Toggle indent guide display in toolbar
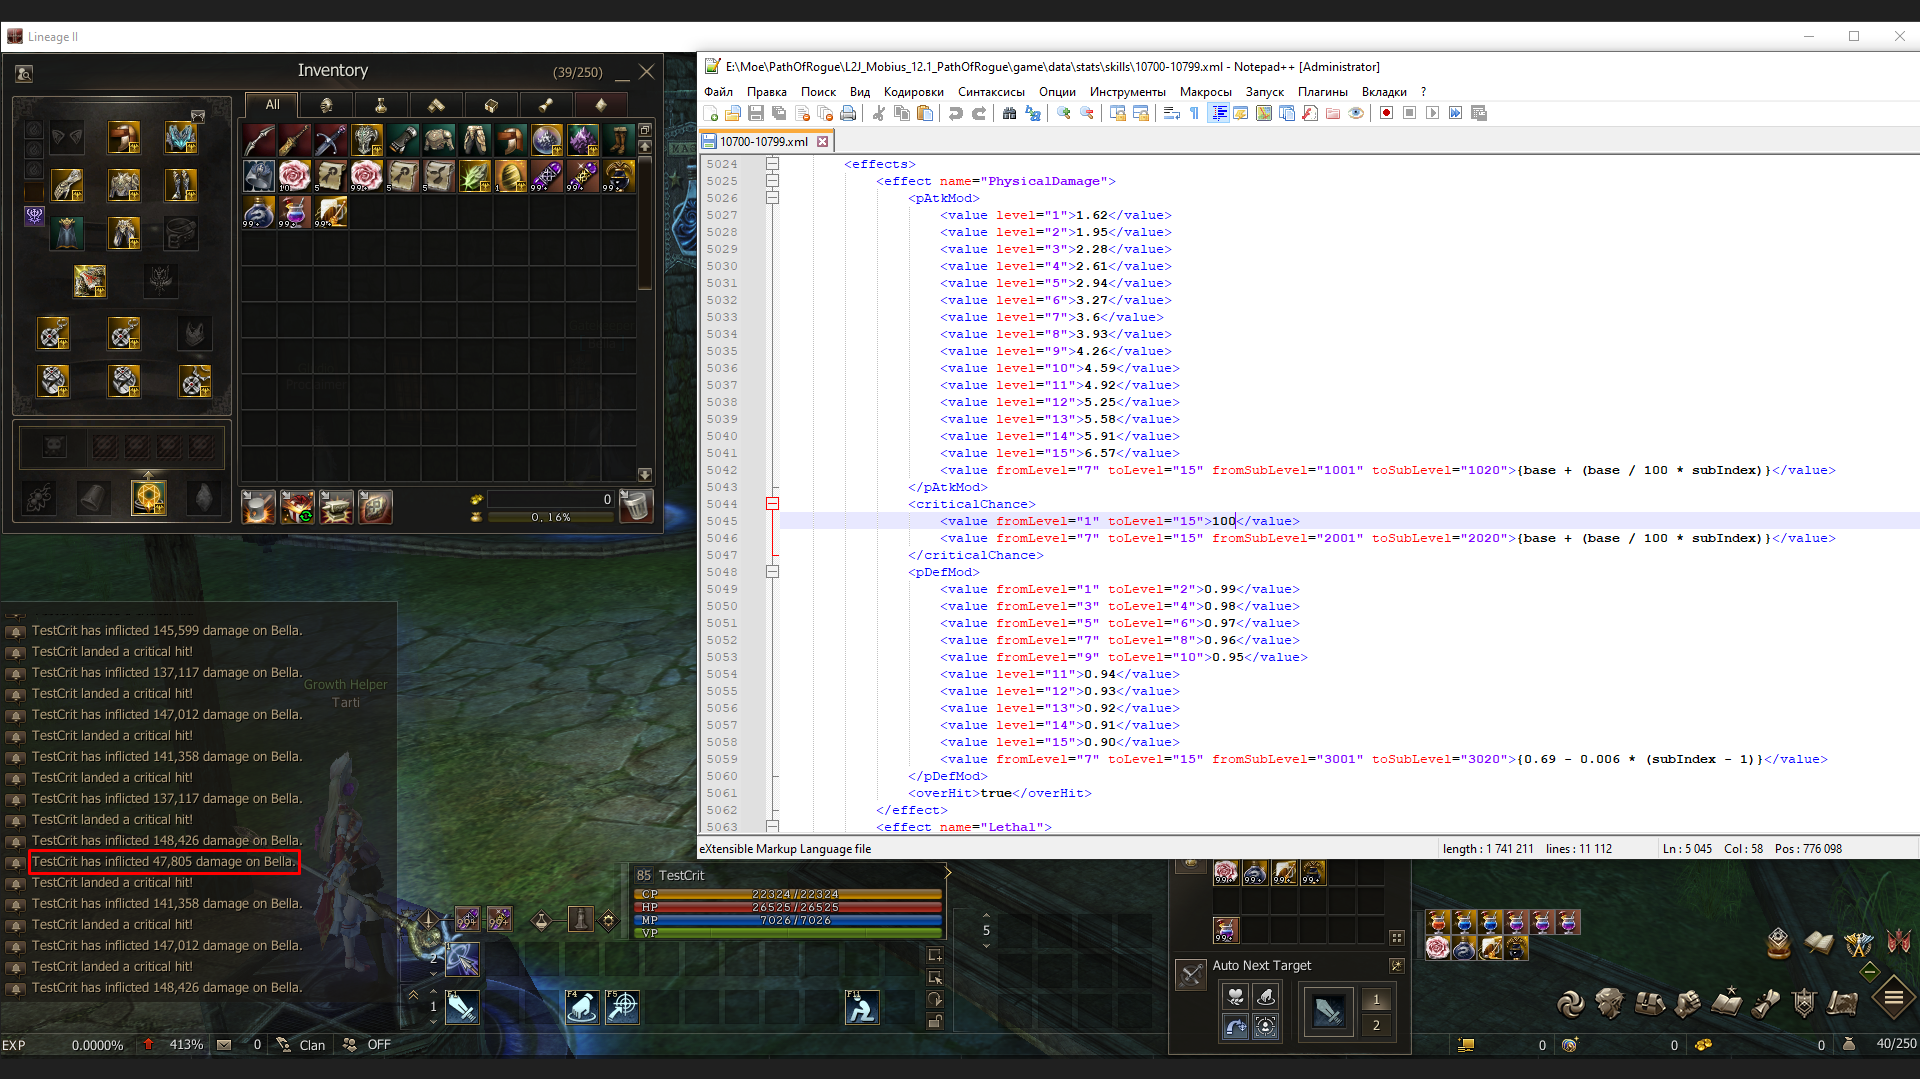The height and width of the screenshot is (1079, 1920). click(1218, 113)
